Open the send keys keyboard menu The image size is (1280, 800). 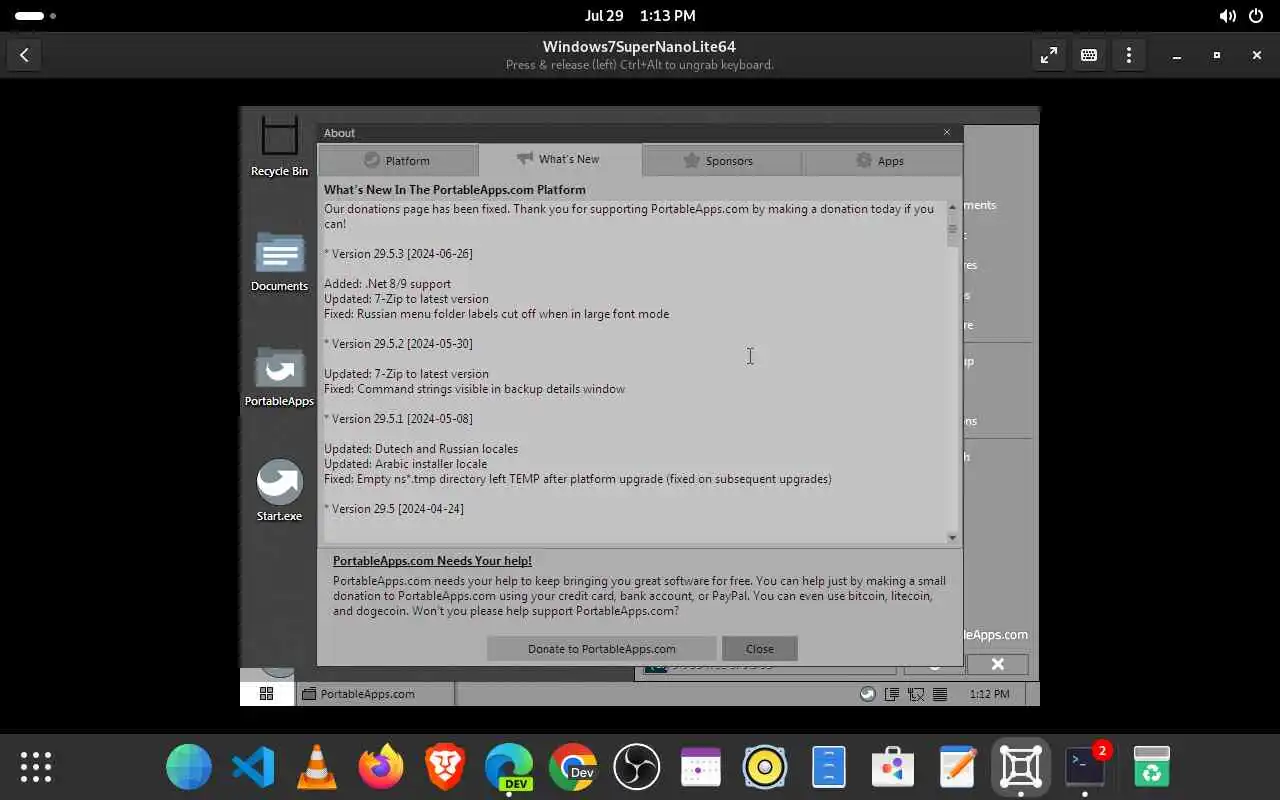pyautogui.click(x=1088, y=56)
